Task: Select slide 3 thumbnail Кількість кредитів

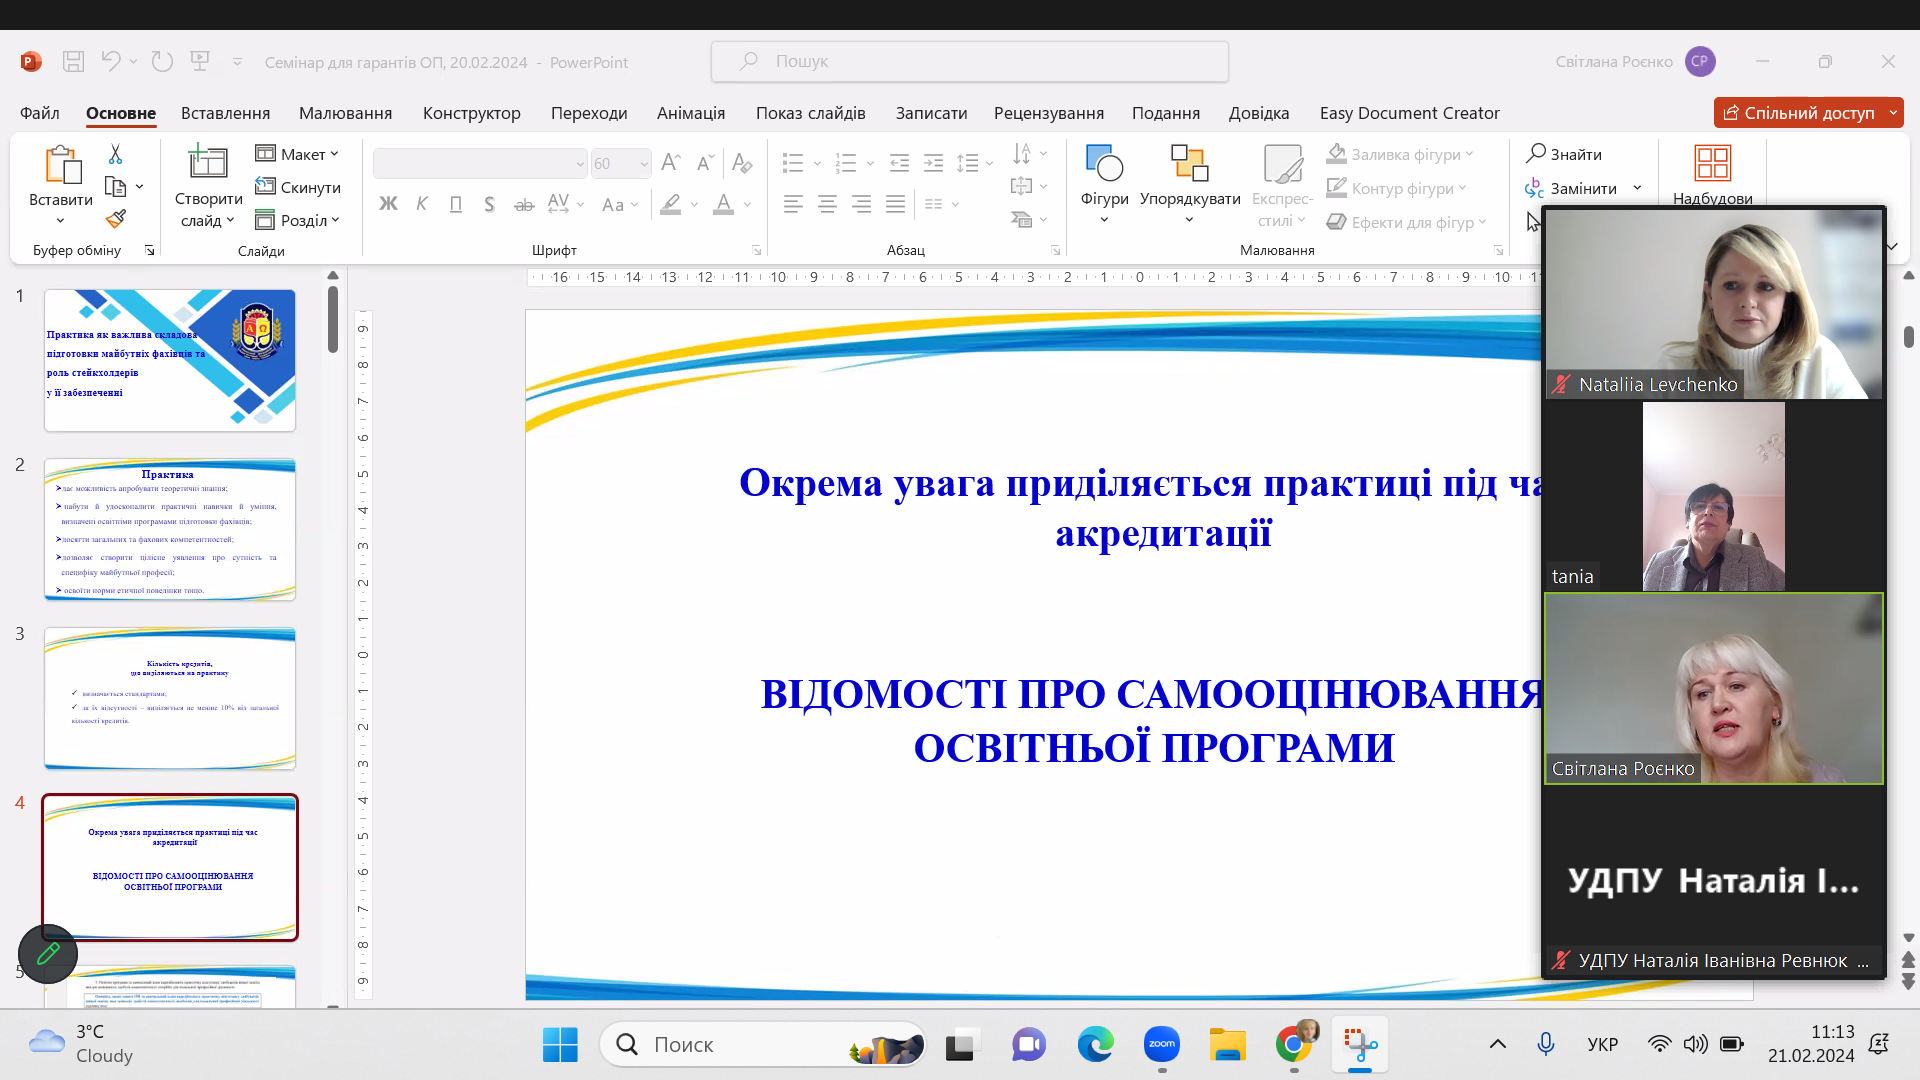Action: point(170,699)
